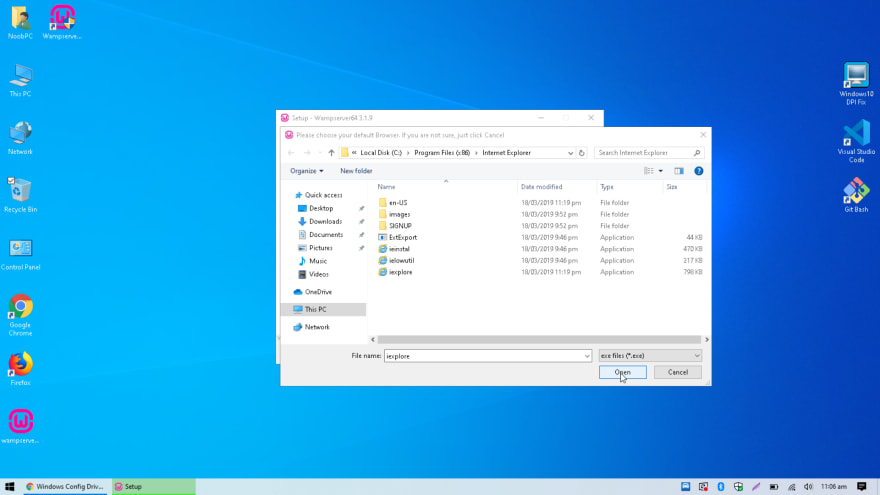Open the view options dropdown arrow

coord(661,171)
